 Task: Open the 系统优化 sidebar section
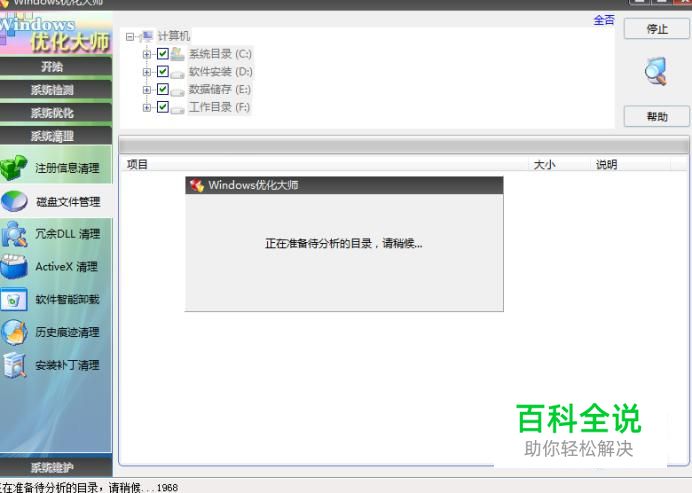(x=56, y=113)
